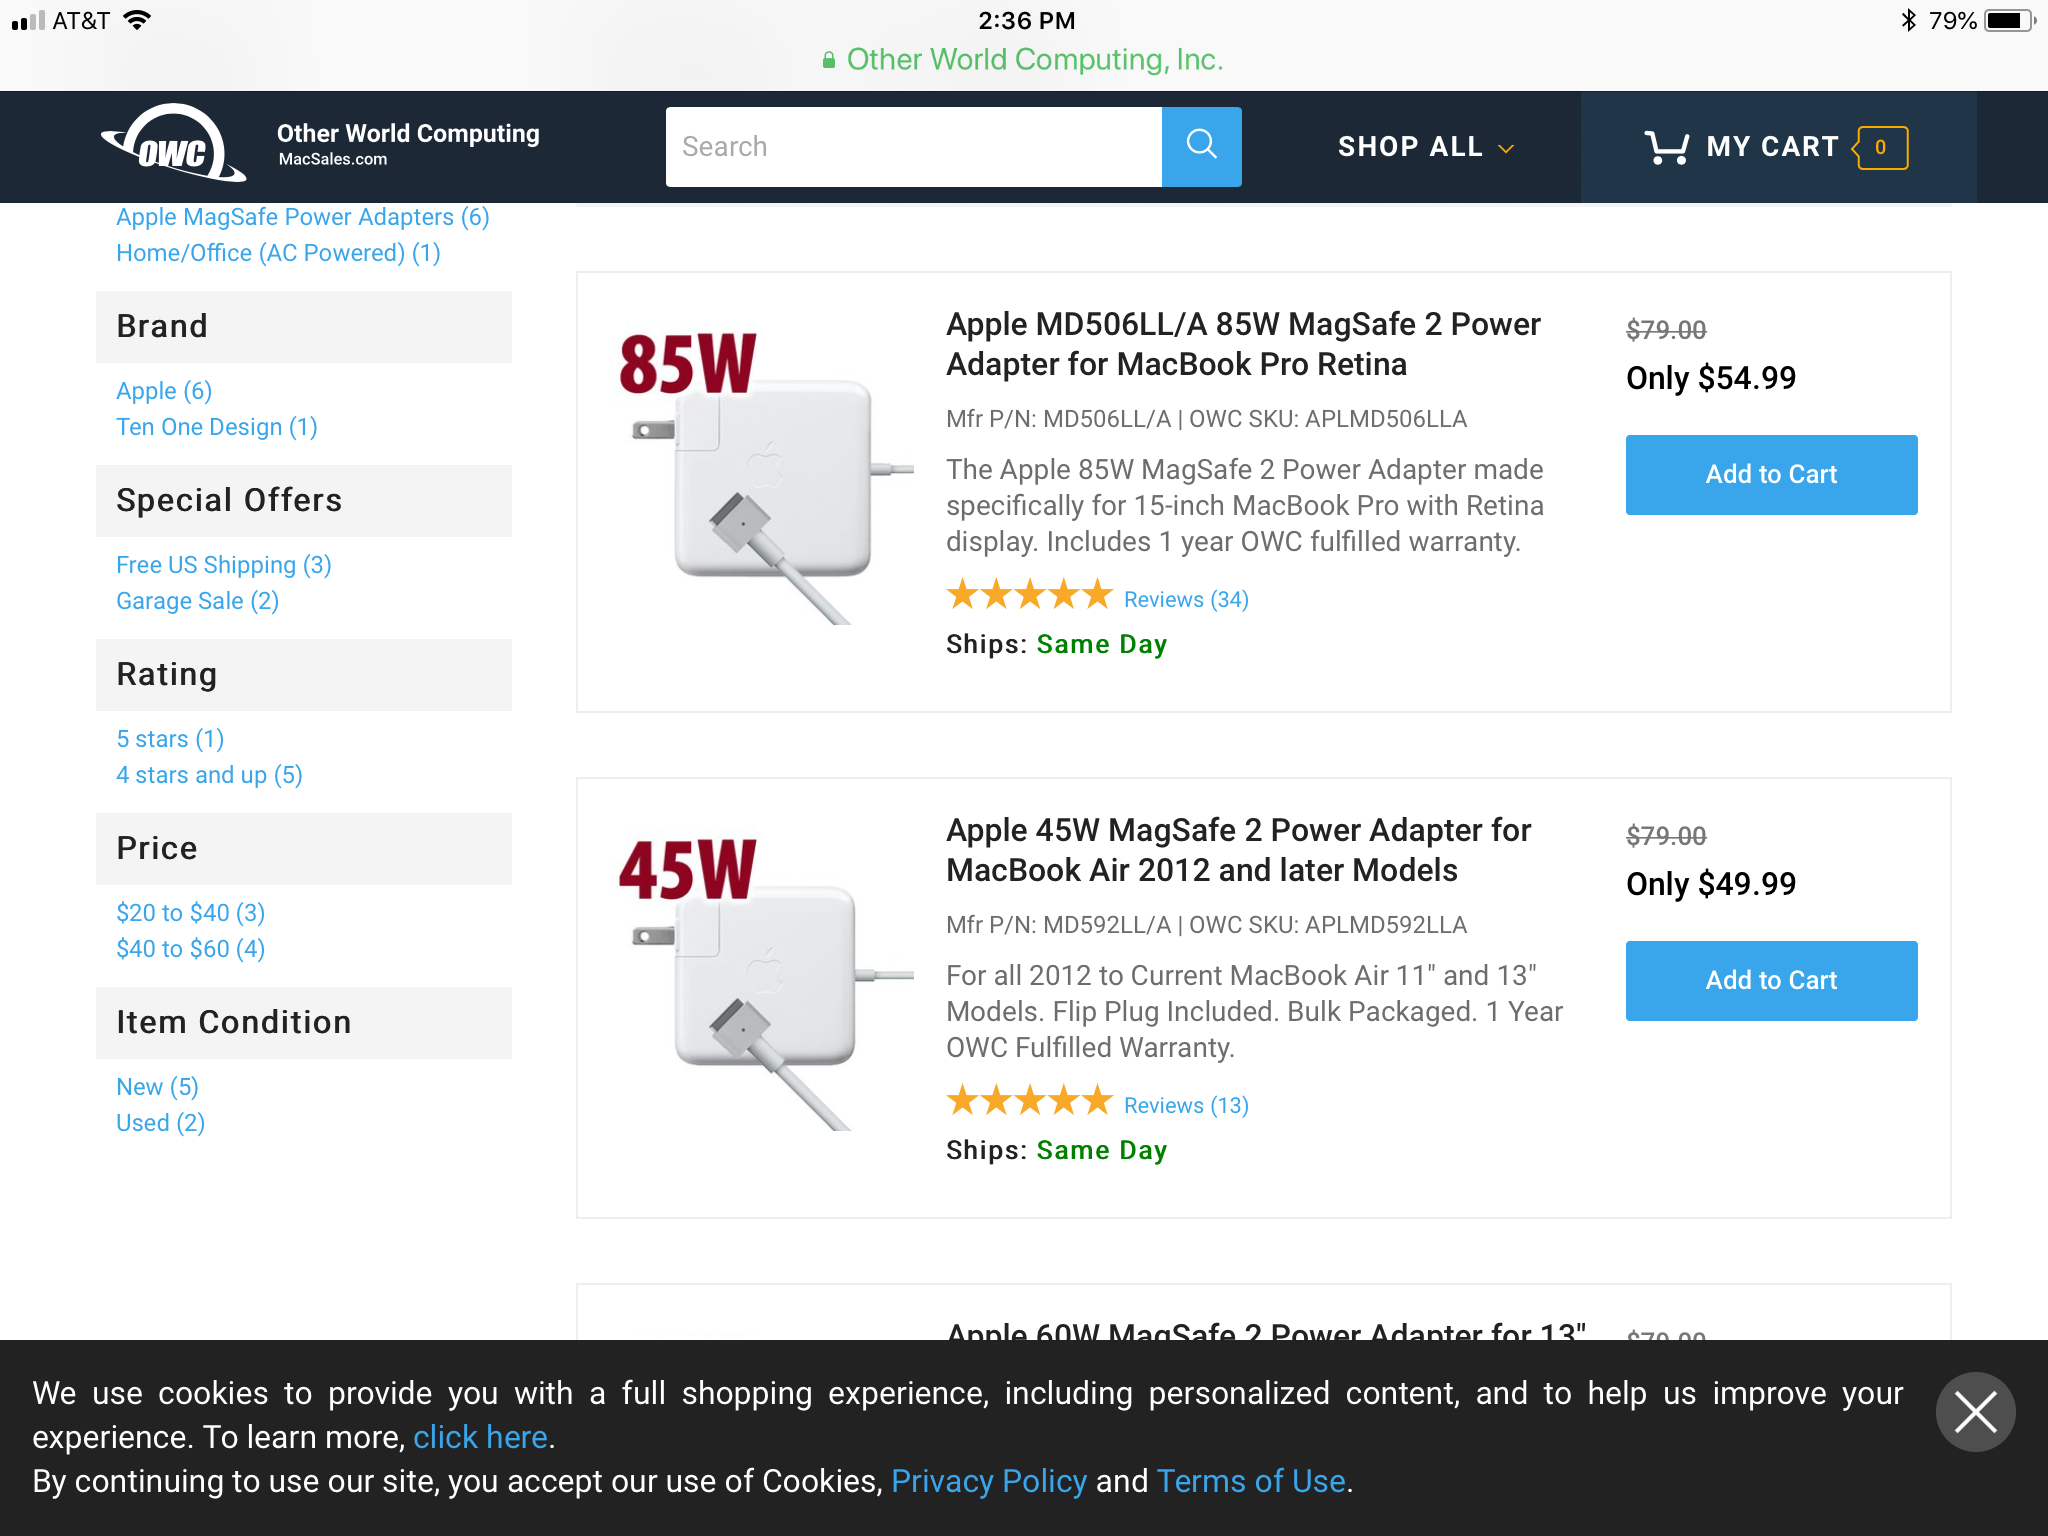This screenshot has height=1536, width=2048.
Task: Select the Item Condition filter heading
Action: point(304,1023)
